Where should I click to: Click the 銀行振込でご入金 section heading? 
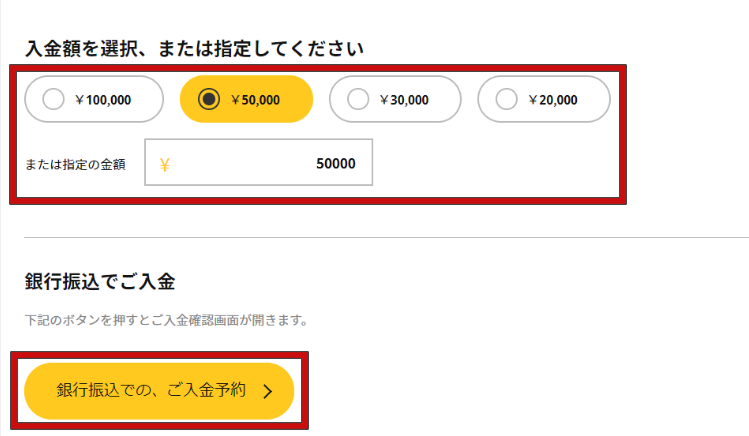click(100, 281)
